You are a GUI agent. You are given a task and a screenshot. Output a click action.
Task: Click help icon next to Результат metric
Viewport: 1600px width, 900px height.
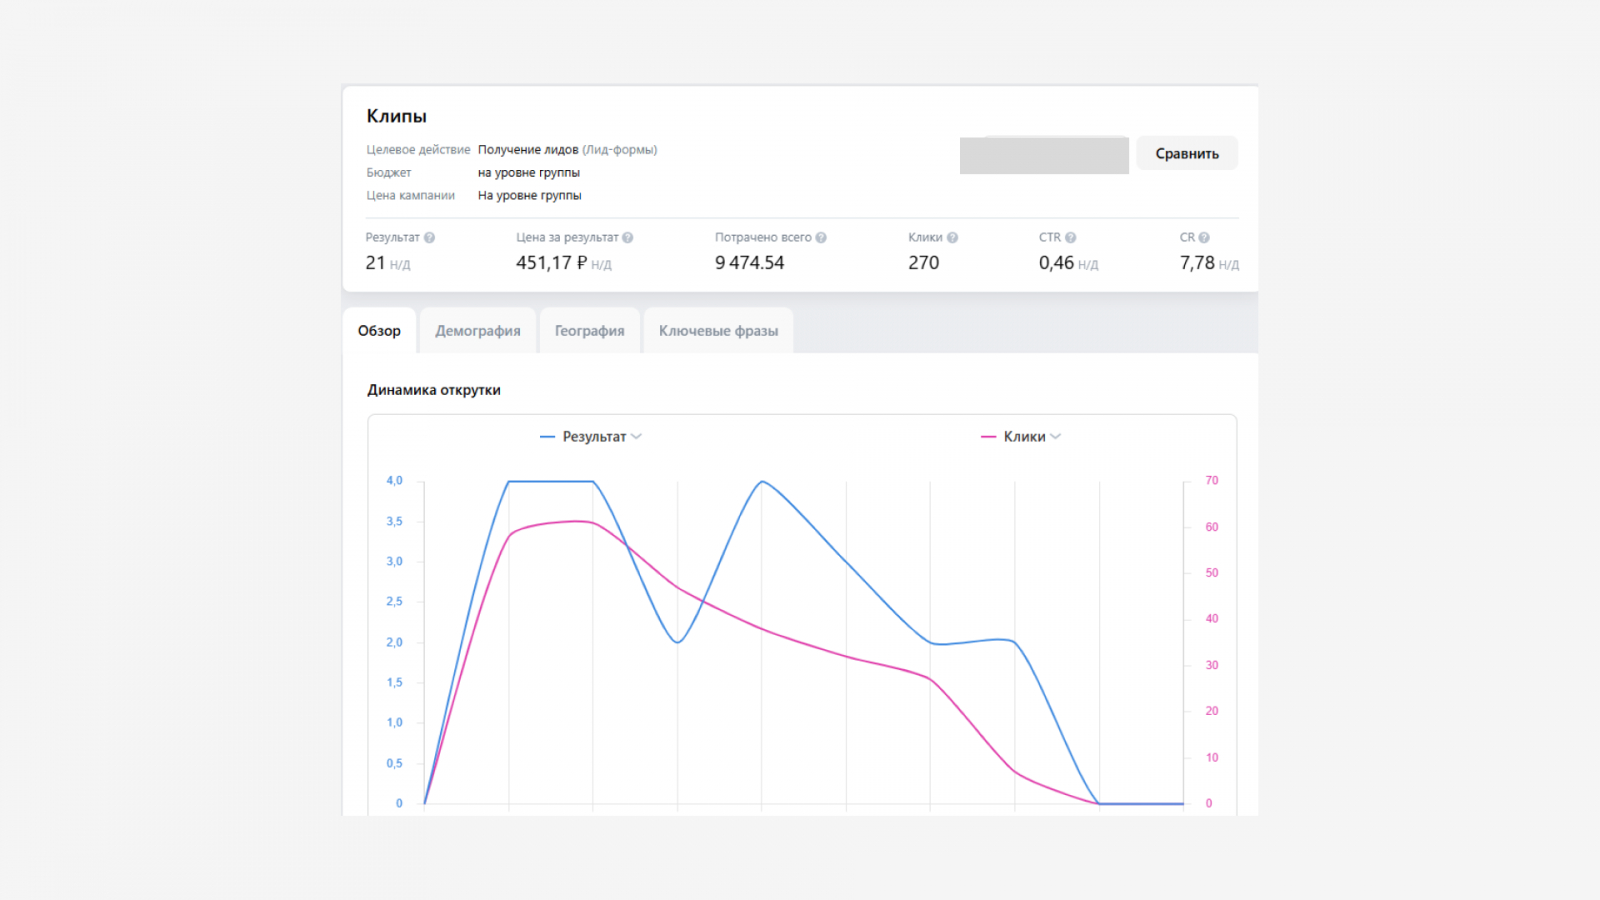click(x=429, y=238)
